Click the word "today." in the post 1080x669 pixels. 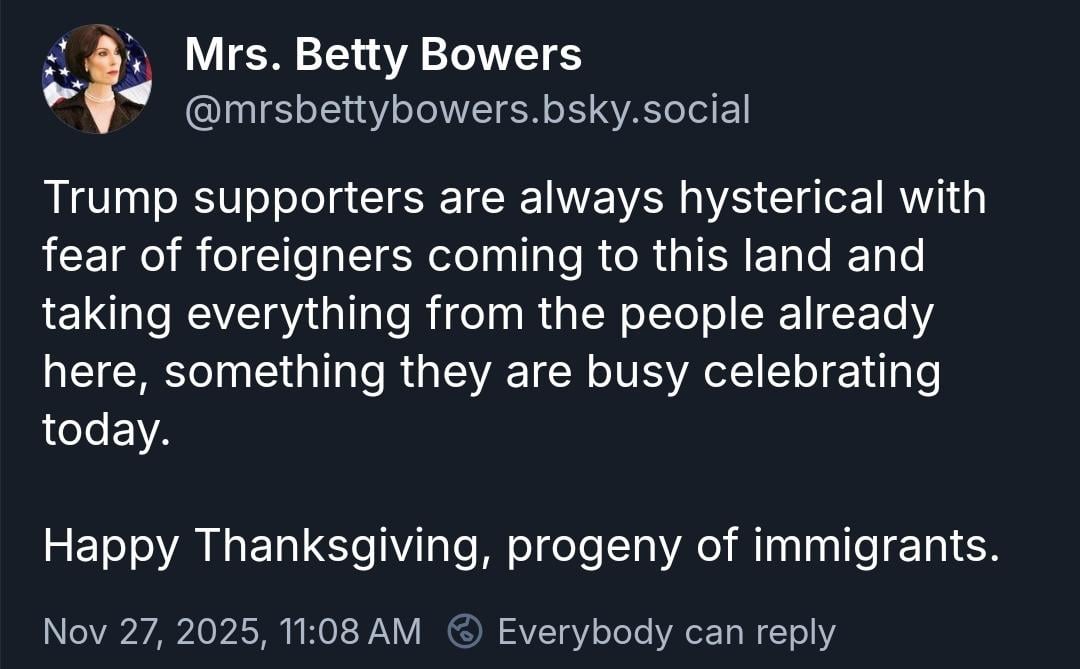tap(100, 430)
